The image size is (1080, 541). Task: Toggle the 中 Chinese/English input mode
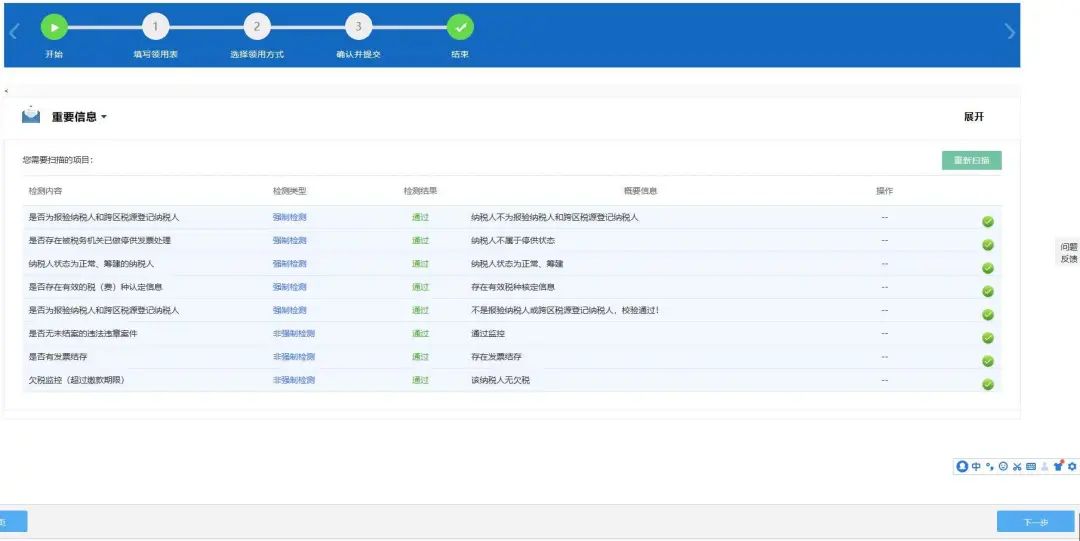point(976,467)
